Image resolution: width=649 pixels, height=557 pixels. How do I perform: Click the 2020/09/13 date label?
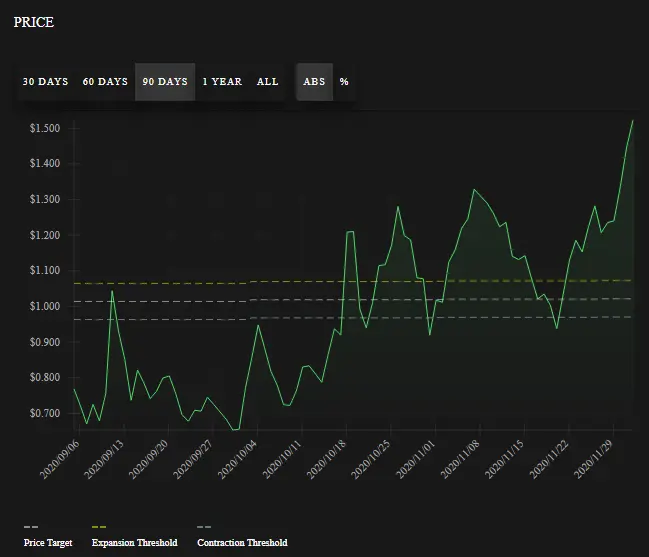pos(104,459)
